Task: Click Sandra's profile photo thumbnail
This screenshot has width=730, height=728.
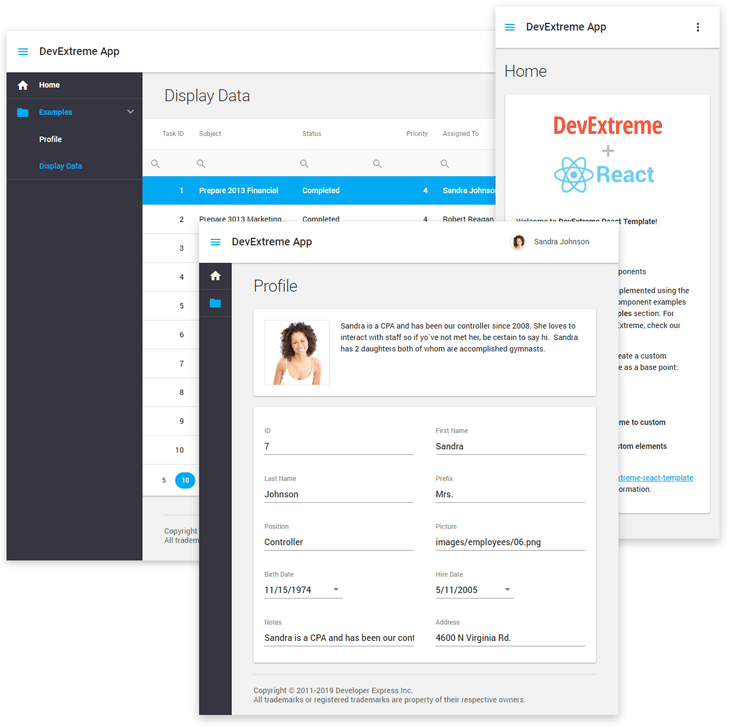Action: pyautogui.click(x=297, y=353)
